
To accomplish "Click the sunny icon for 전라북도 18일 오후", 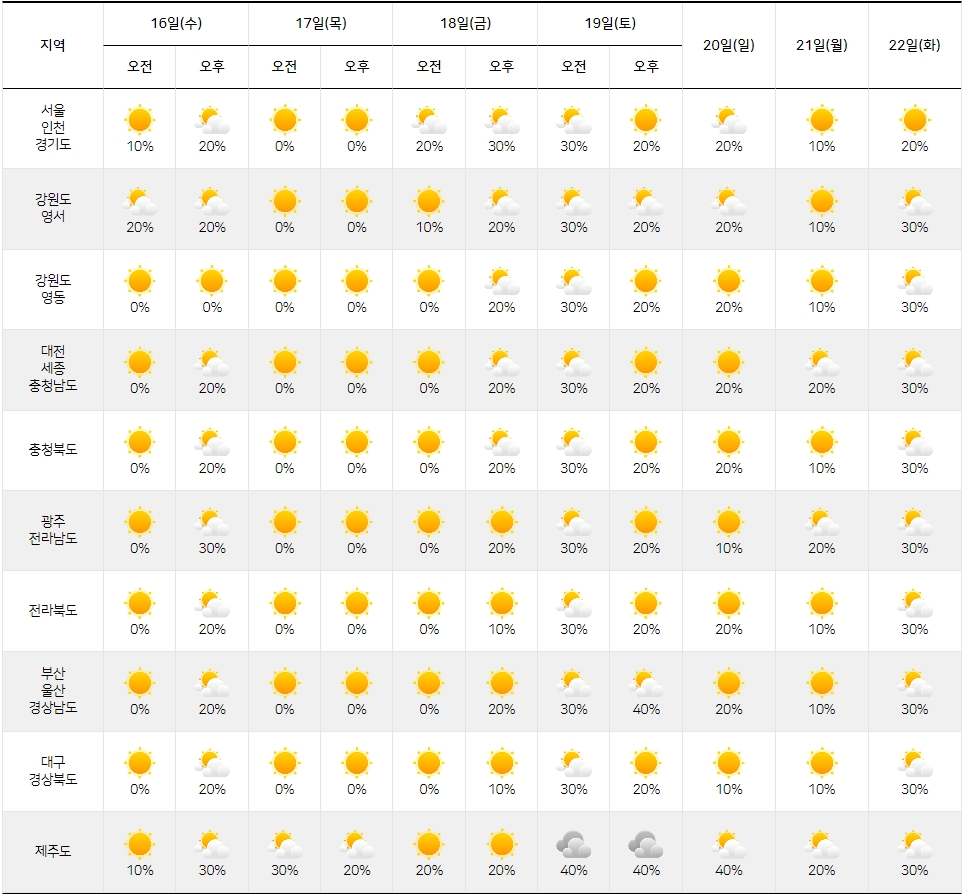I will pyautogui.click(x=502, y=603).
